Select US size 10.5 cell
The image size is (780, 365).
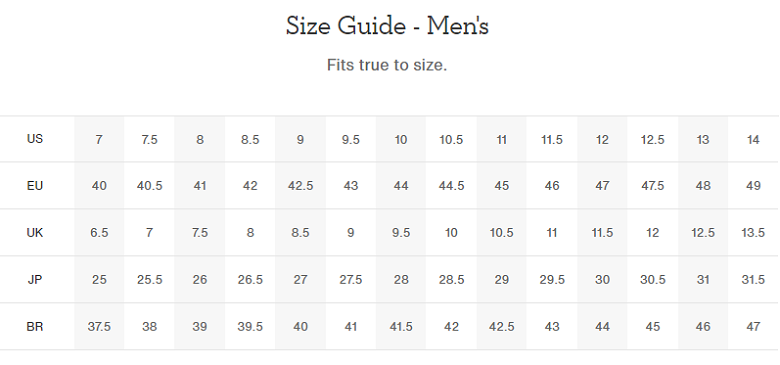[x=451, y=140]
